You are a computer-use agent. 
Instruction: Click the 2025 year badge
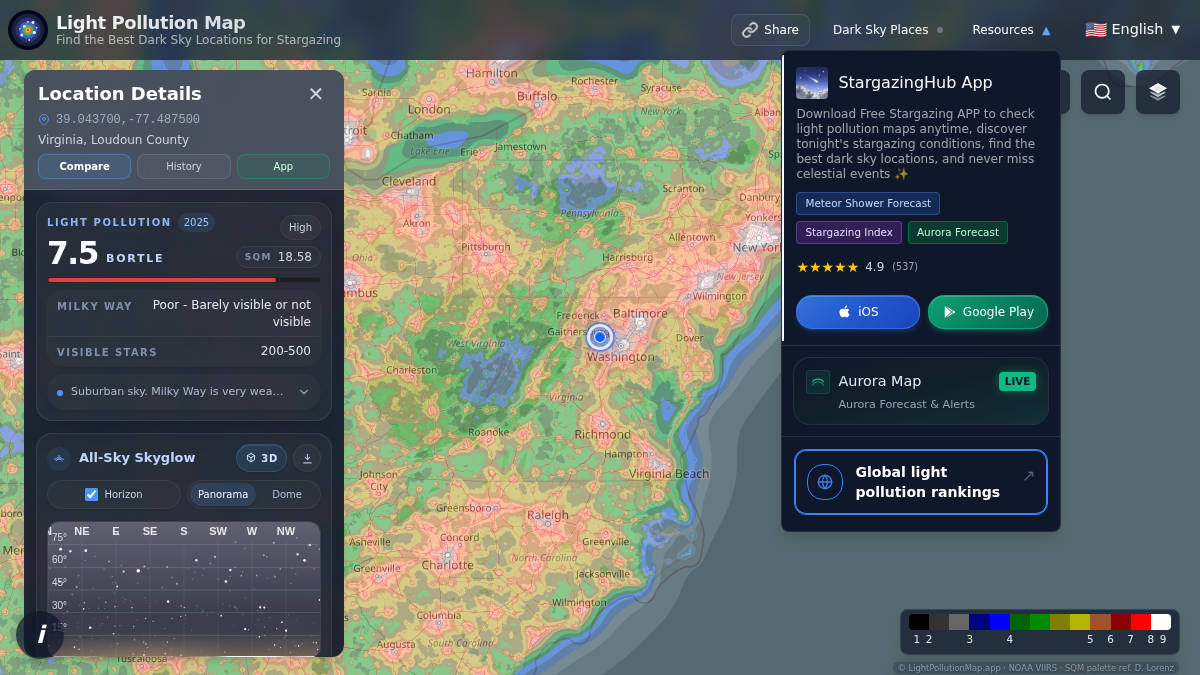196,222
